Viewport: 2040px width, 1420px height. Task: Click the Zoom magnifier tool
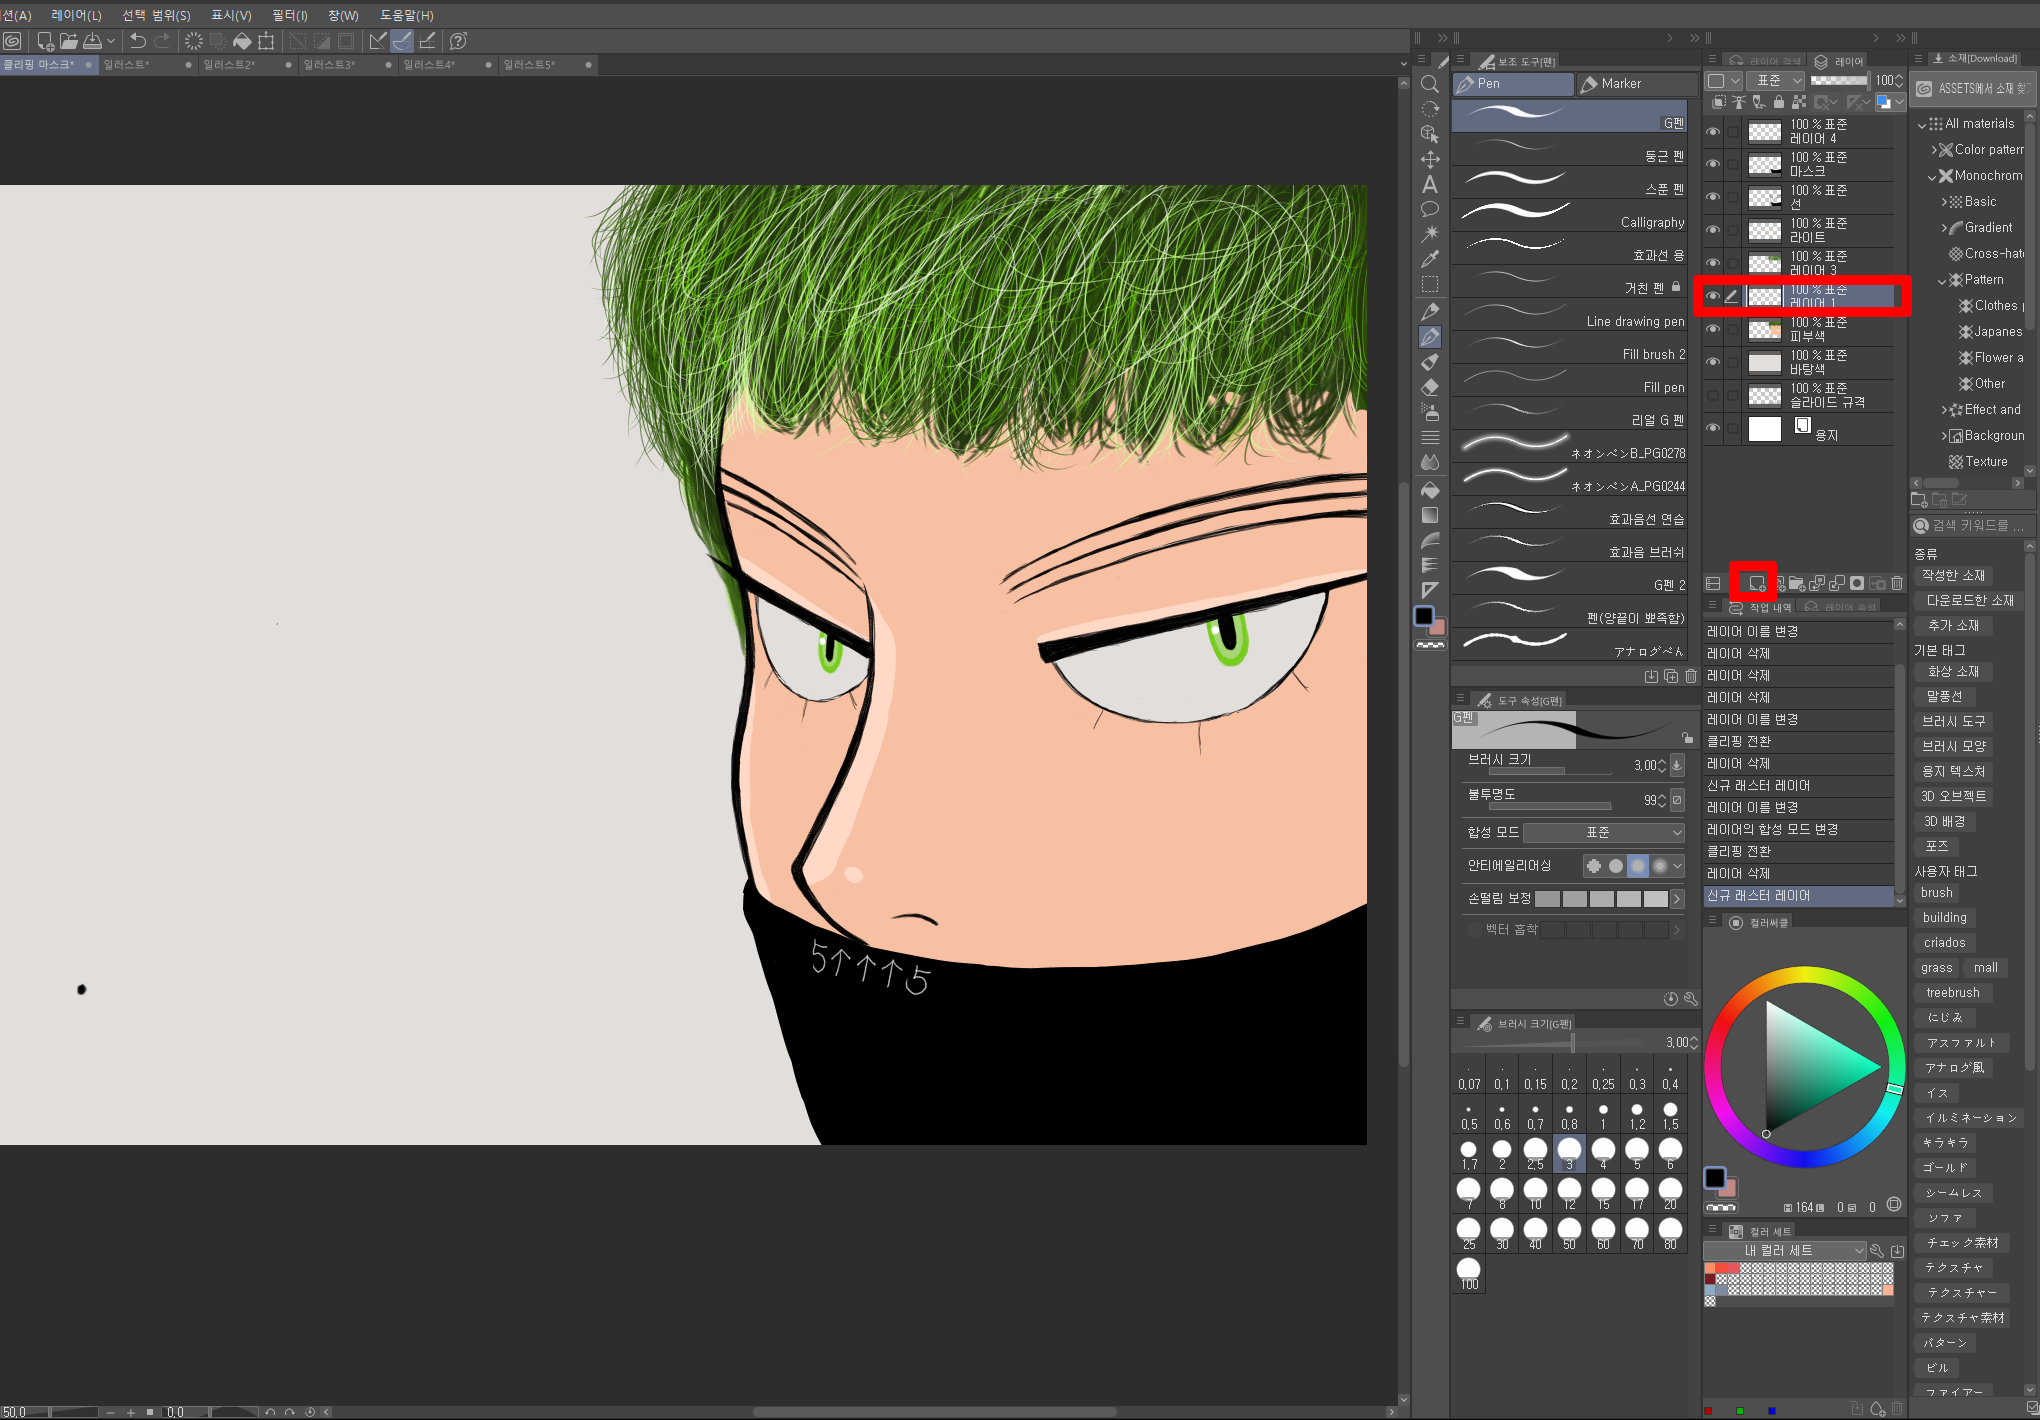[x=1430, y=84]
